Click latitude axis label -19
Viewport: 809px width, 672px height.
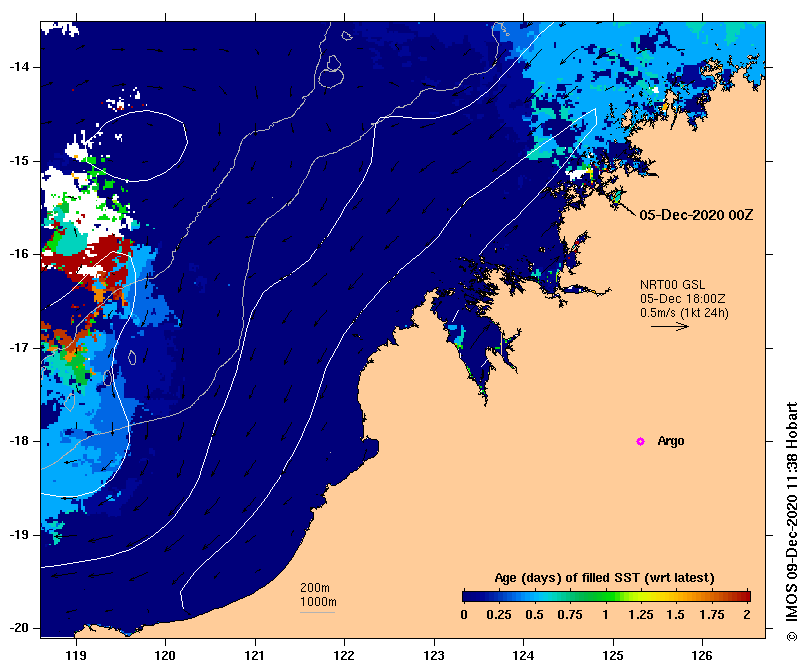[x=19, y=535]
